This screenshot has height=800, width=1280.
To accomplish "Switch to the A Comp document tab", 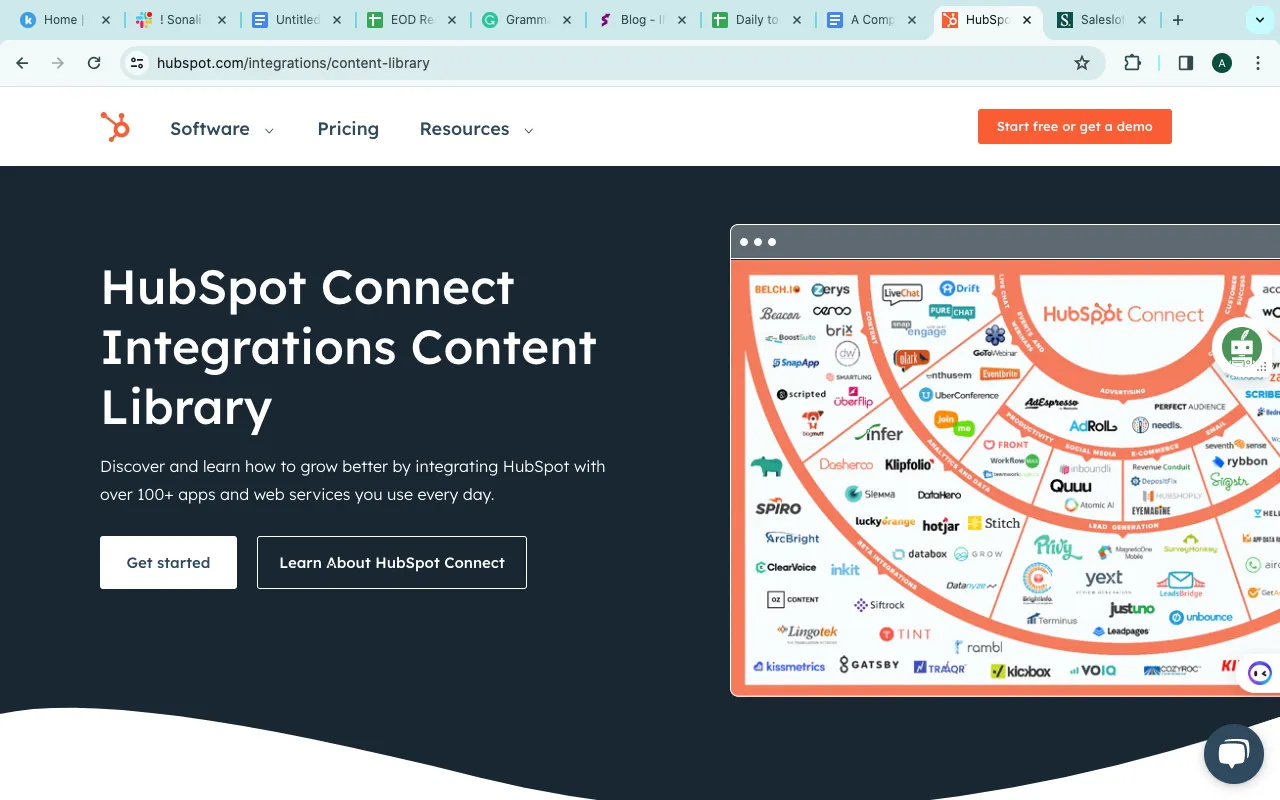I will 871,20.
